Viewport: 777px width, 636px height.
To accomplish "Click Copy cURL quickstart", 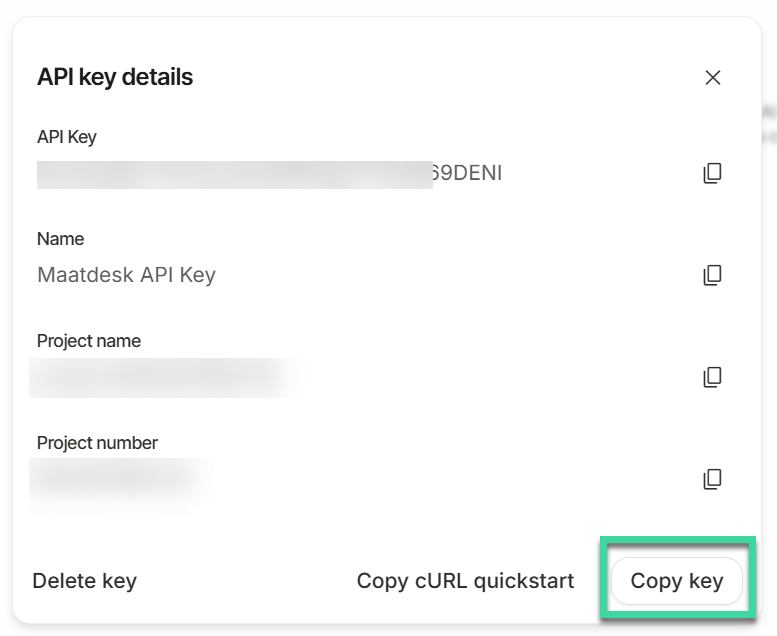I will pyautogui.click(x=465, y=581).
